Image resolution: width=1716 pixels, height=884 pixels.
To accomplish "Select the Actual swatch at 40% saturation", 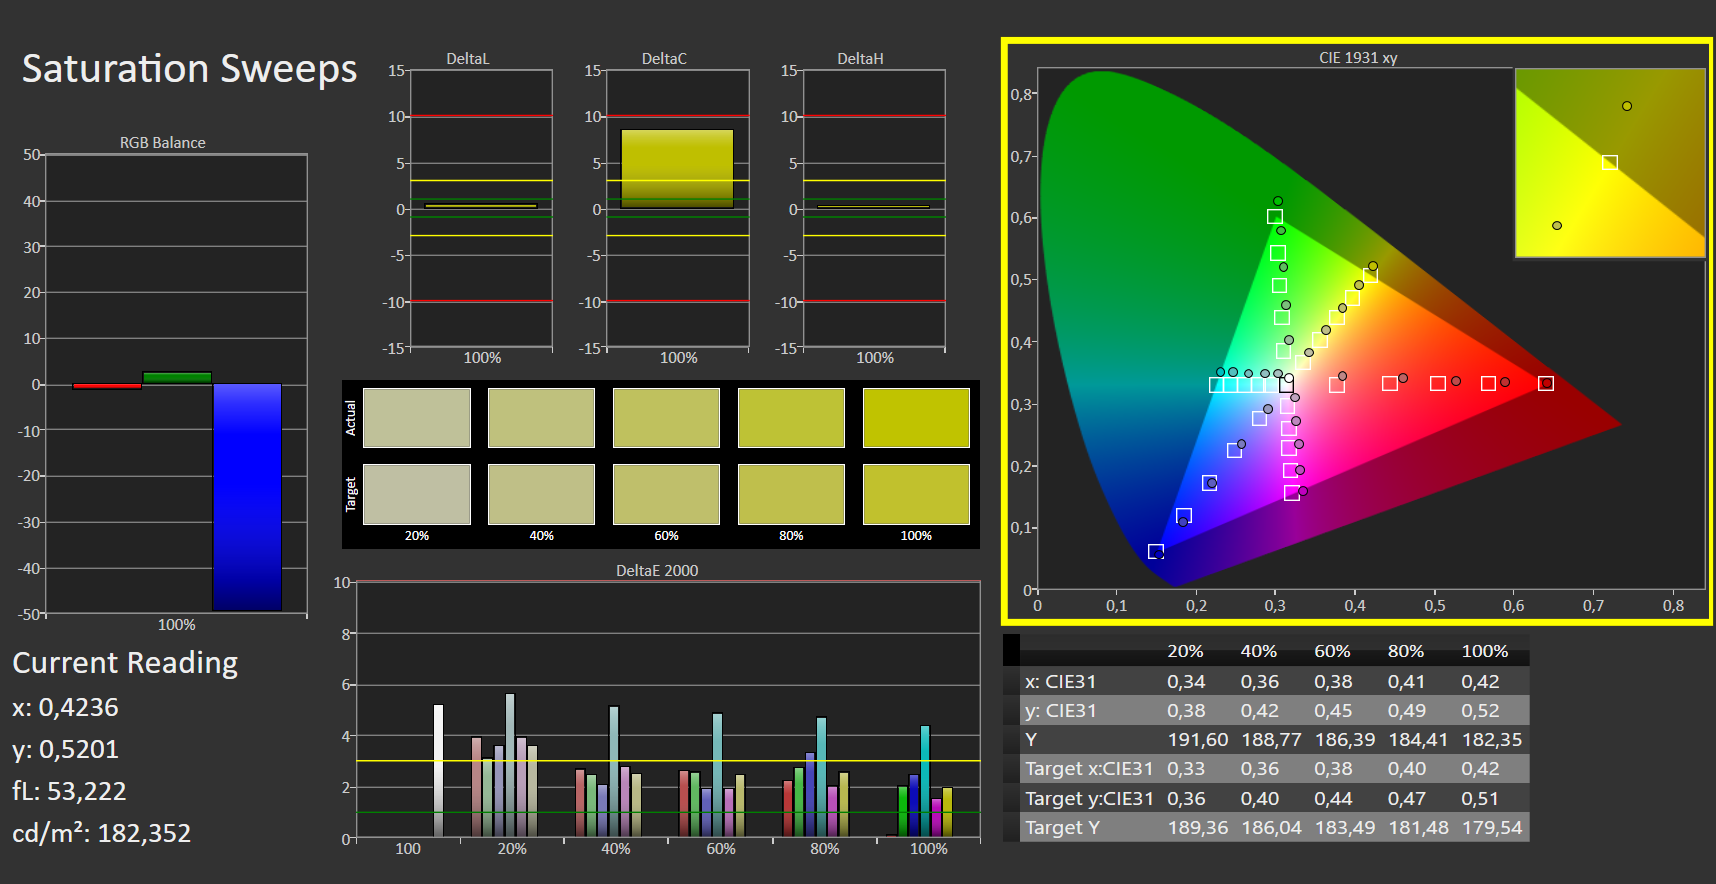I will (541, 418).
